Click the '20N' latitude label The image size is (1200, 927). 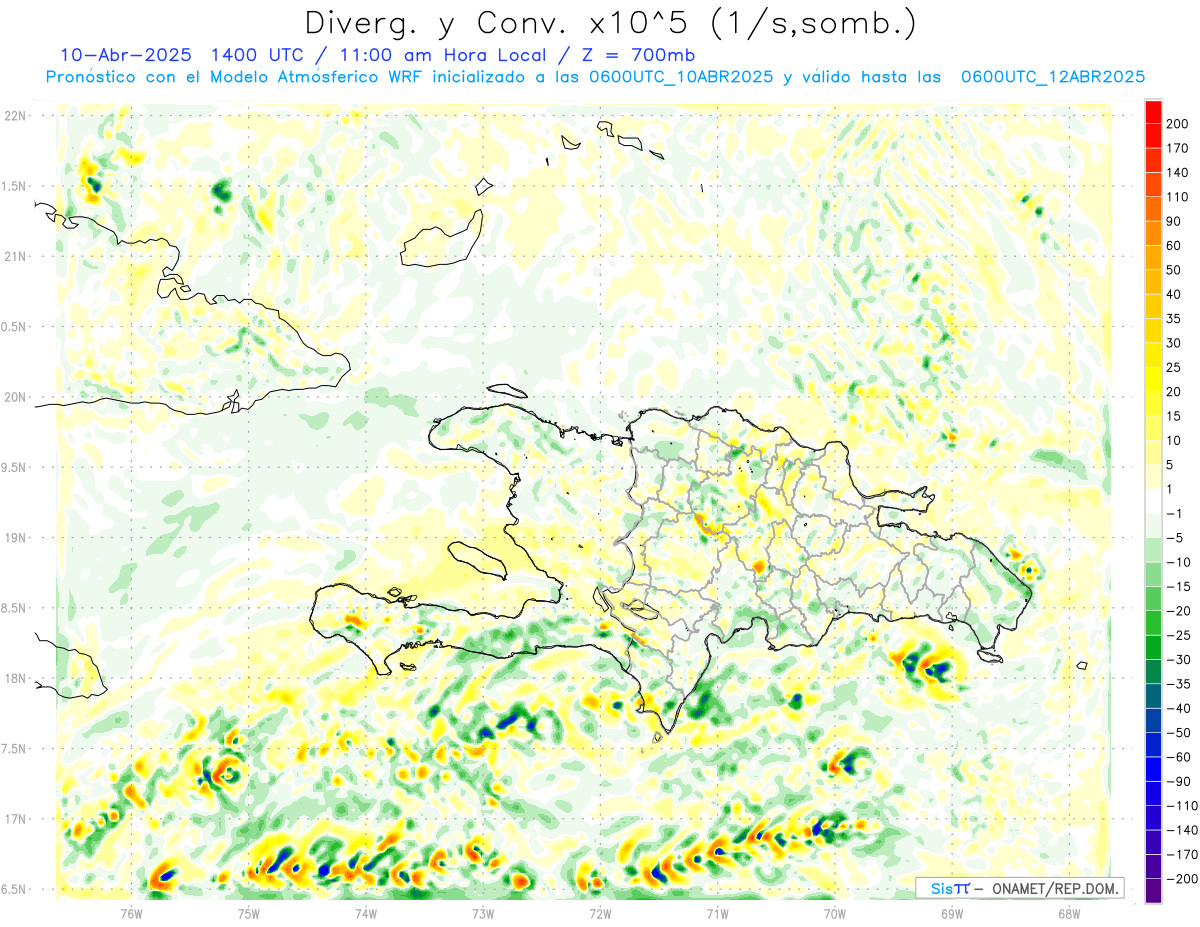(x=14, y=397)
